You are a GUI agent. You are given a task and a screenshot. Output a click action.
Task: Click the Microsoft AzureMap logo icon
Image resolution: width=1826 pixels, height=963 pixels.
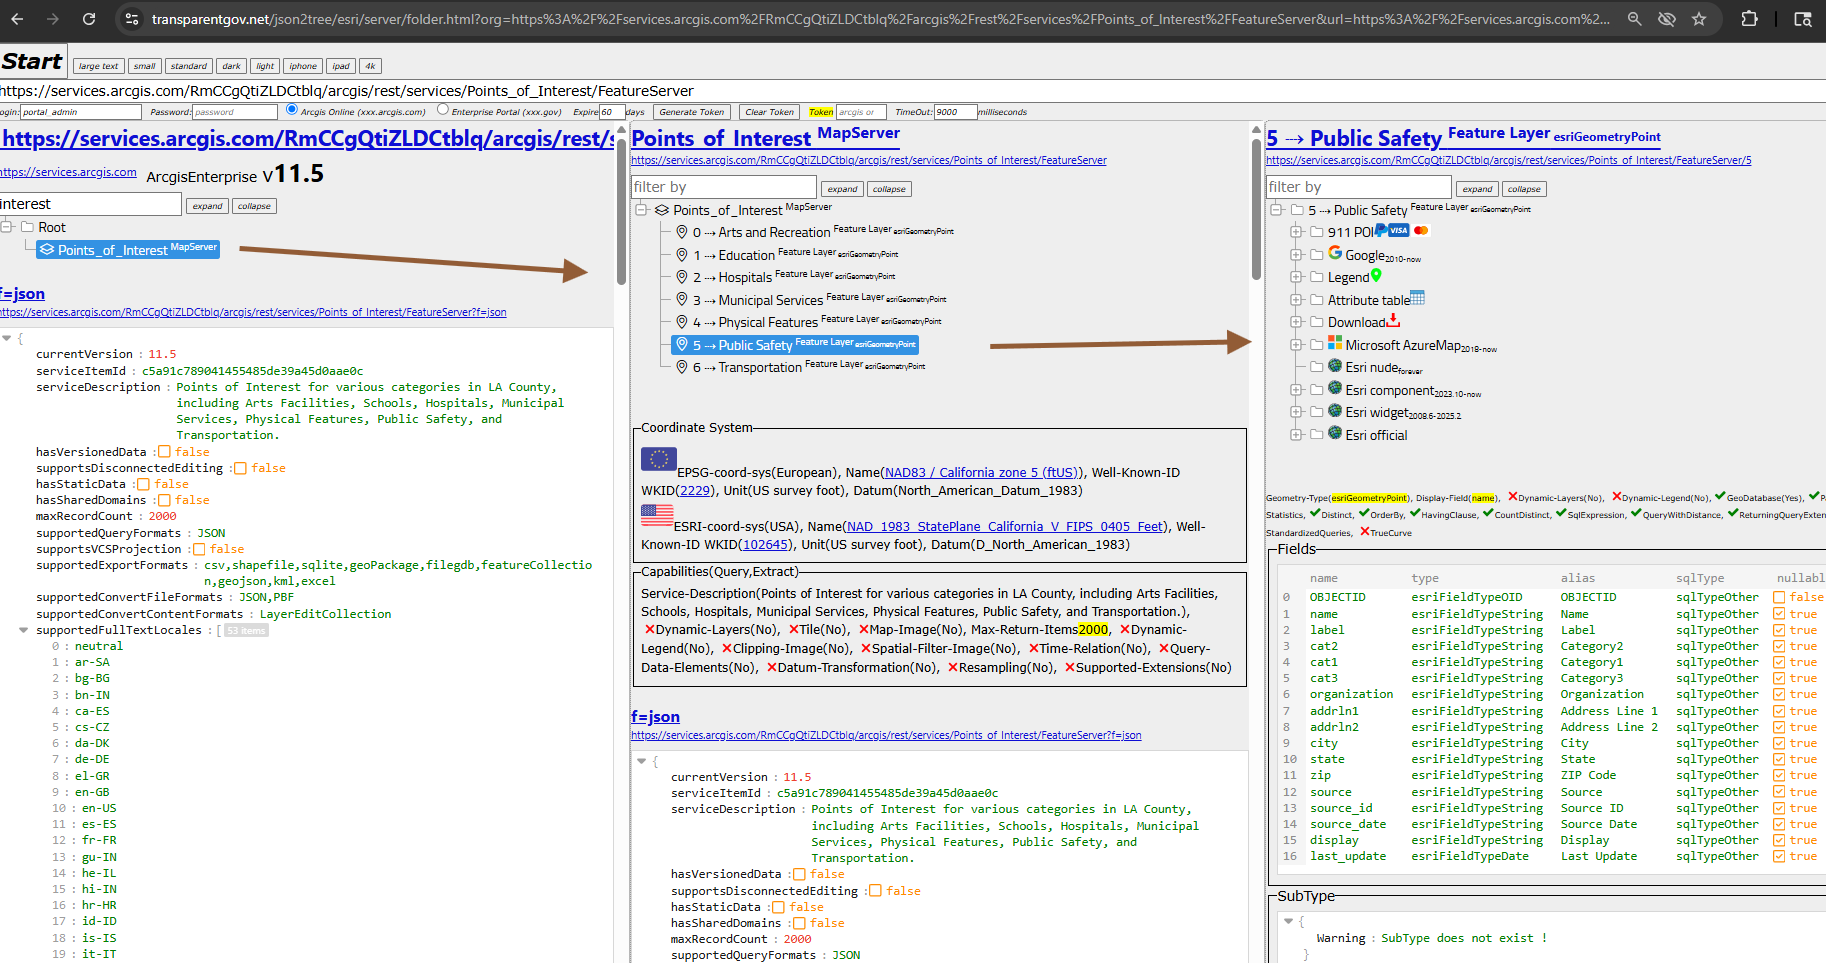(x=1335, y=344)
